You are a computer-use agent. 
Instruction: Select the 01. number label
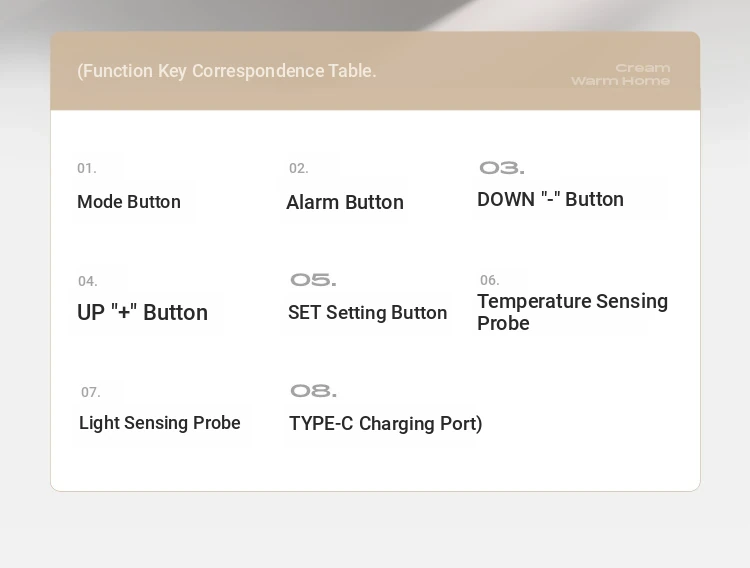point(87,168)
